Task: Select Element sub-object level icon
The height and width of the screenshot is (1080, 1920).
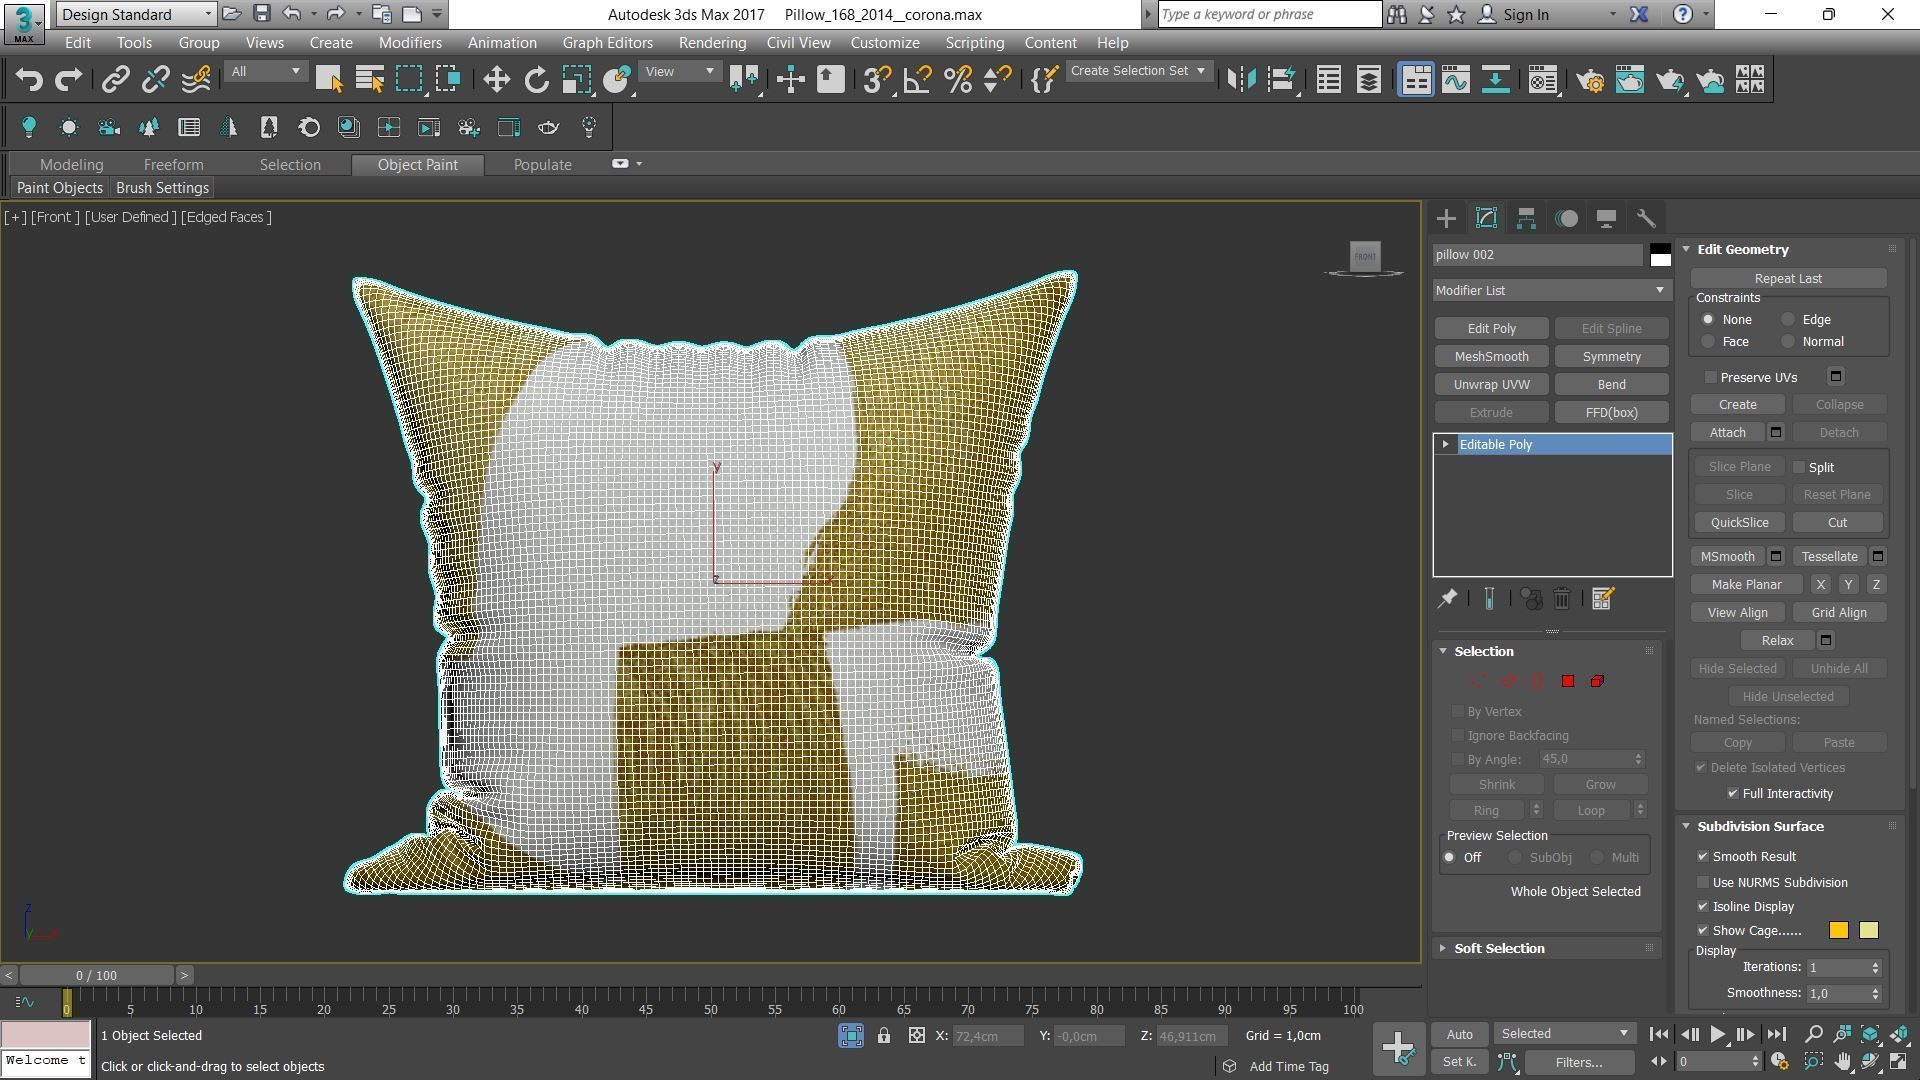Action: tap(1597, 681)
